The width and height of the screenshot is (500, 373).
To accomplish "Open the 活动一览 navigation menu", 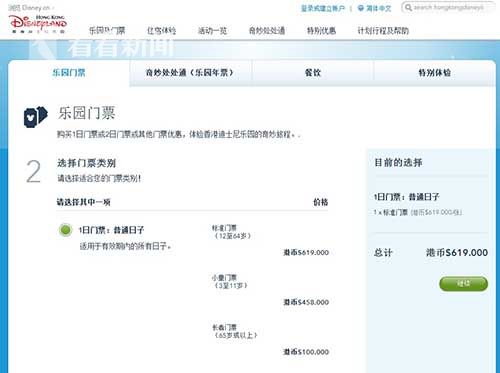I will click(212, 31).
